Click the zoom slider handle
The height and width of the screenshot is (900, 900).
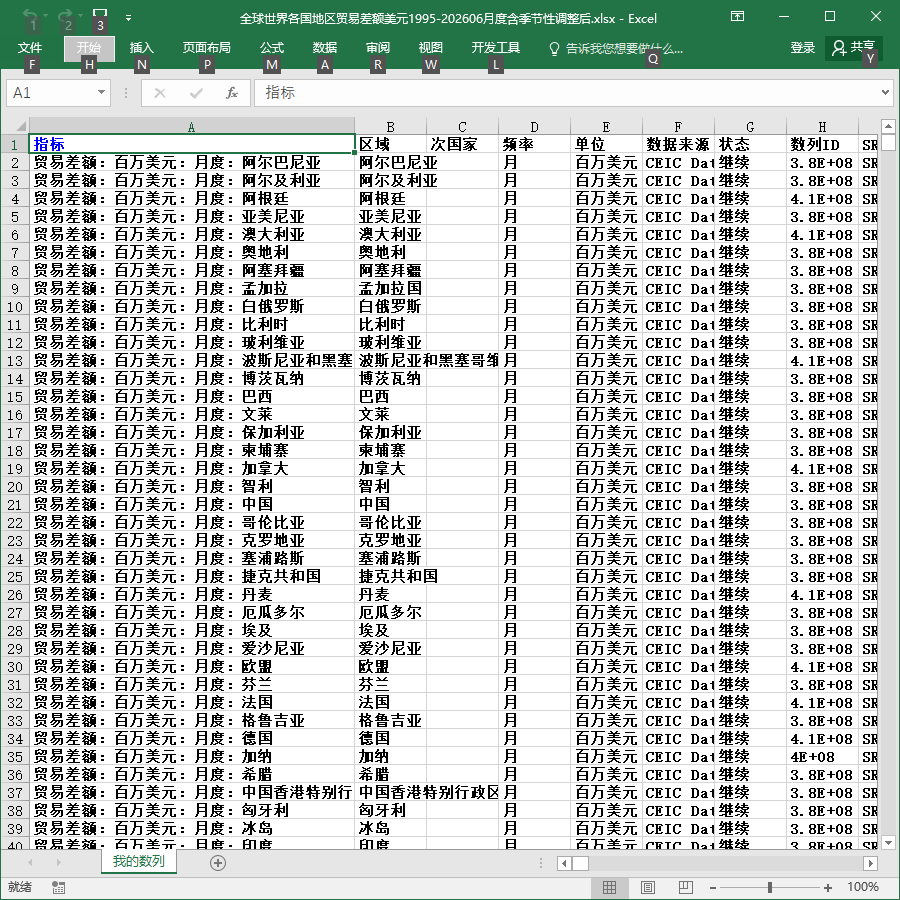(770, 887)
